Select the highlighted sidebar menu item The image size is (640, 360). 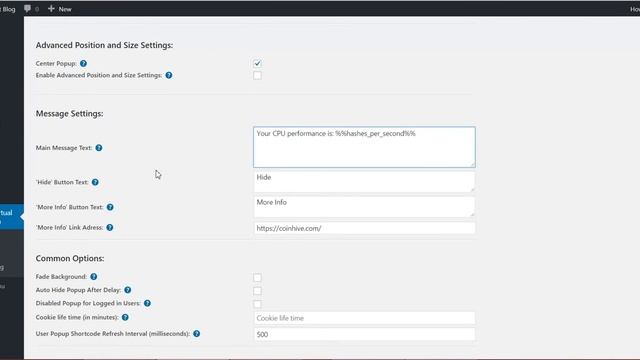point(11,217)
